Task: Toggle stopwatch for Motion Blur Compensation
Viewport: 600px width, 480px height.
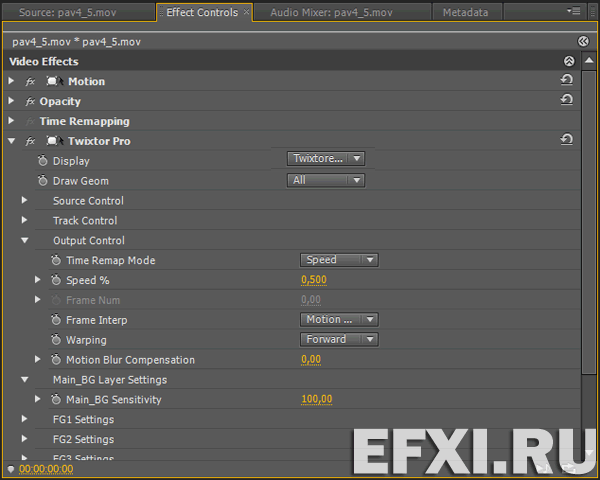Action: [56, 359]
